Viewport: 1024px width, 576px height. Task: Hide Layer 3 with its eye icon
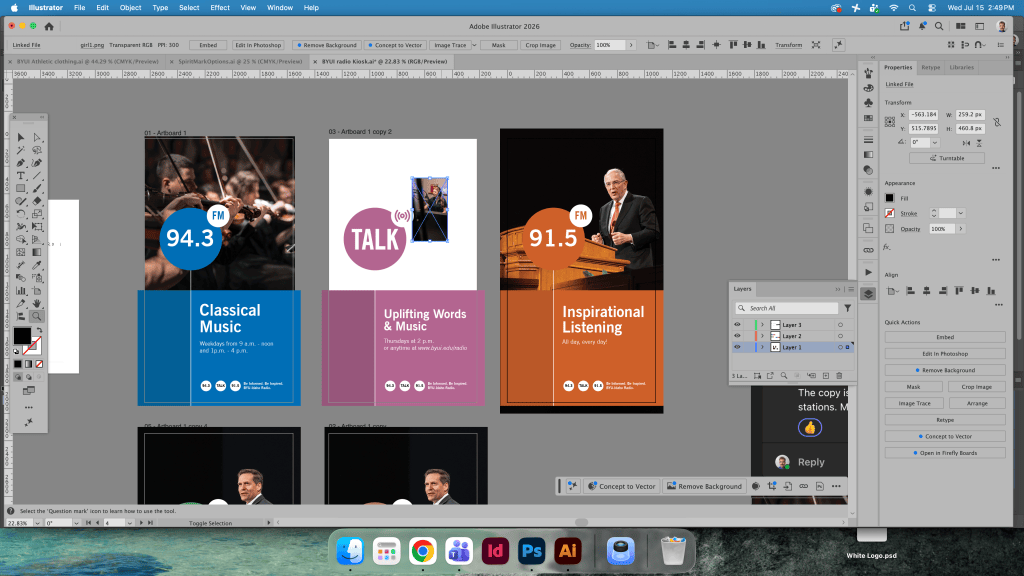737,325
